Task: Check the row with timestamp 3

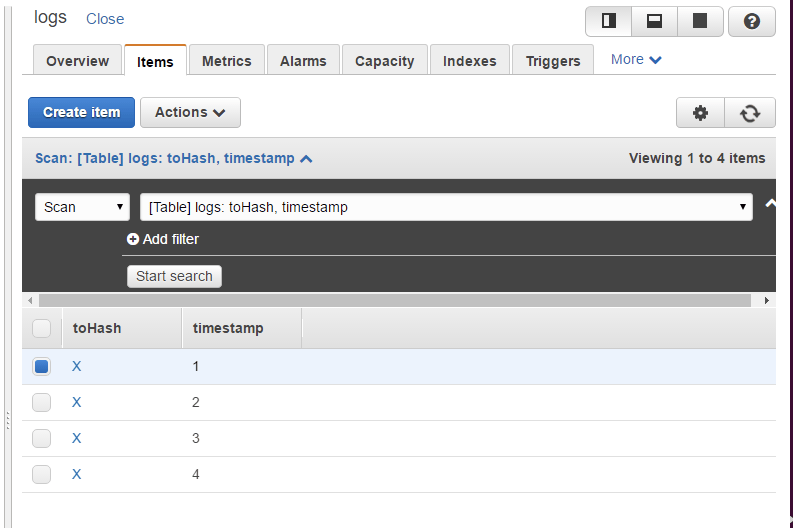Action: (x=41, y=438)
